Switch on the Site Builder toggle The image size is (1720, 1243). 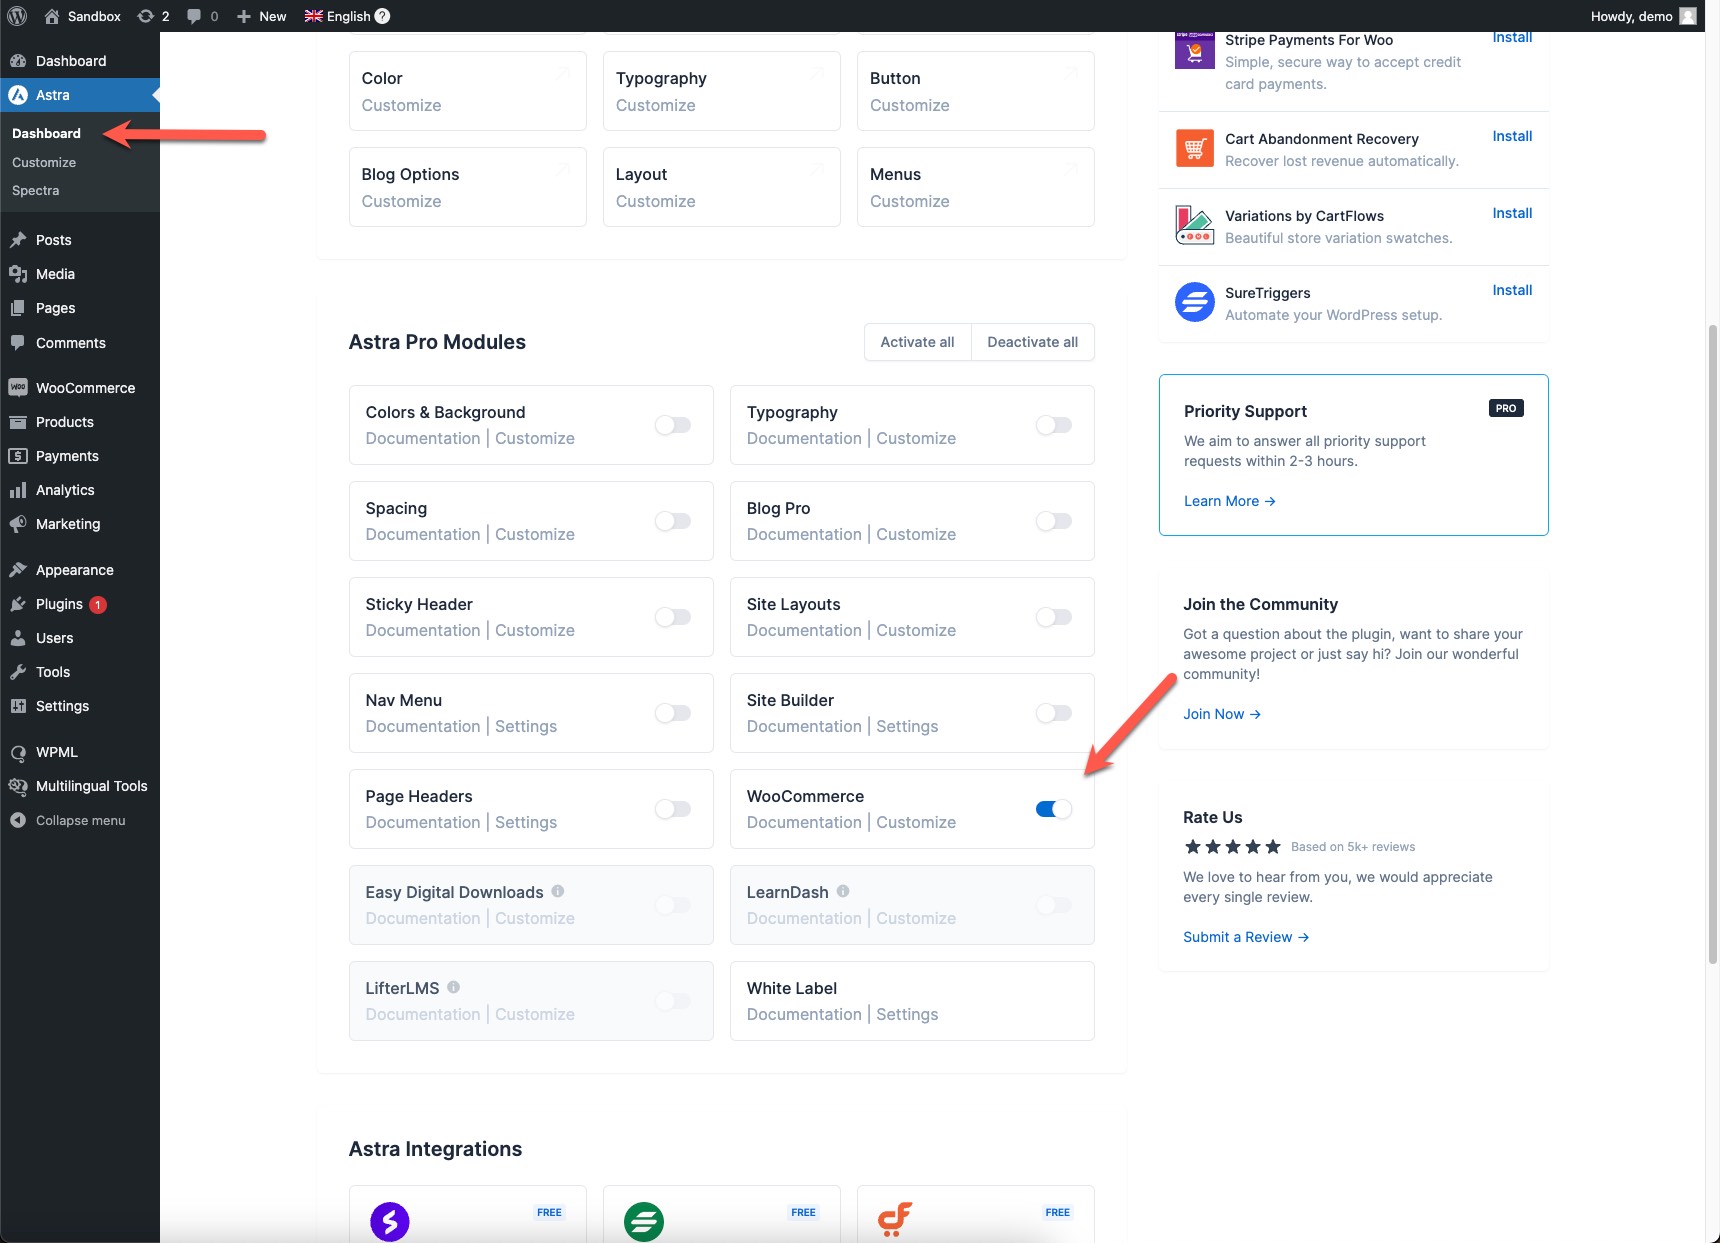(1054, 713)
